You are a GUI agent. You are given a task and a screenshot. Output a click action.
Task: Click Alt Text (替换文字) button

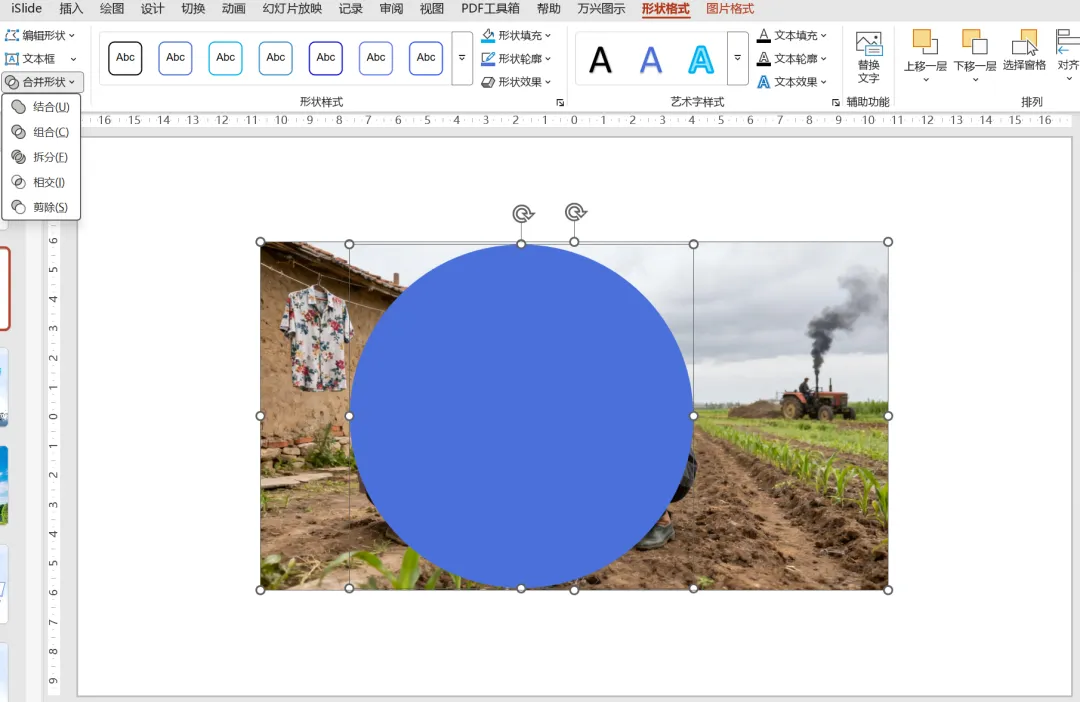(x=869, y=58)
